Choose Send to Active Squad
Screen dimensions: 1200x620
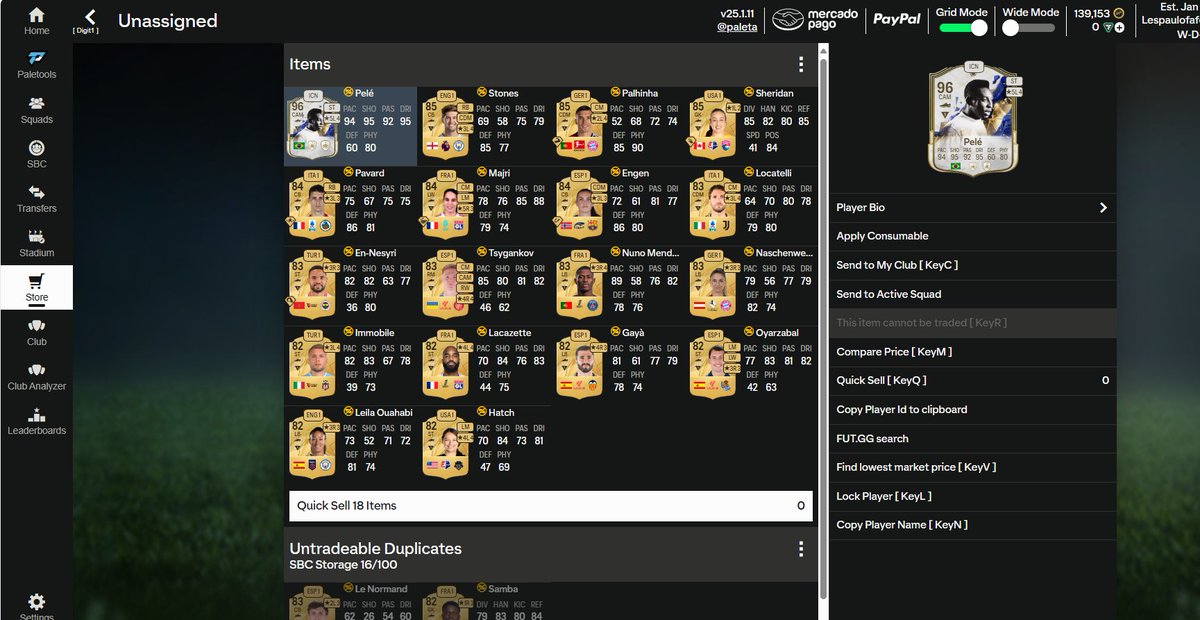pos(972,294)
